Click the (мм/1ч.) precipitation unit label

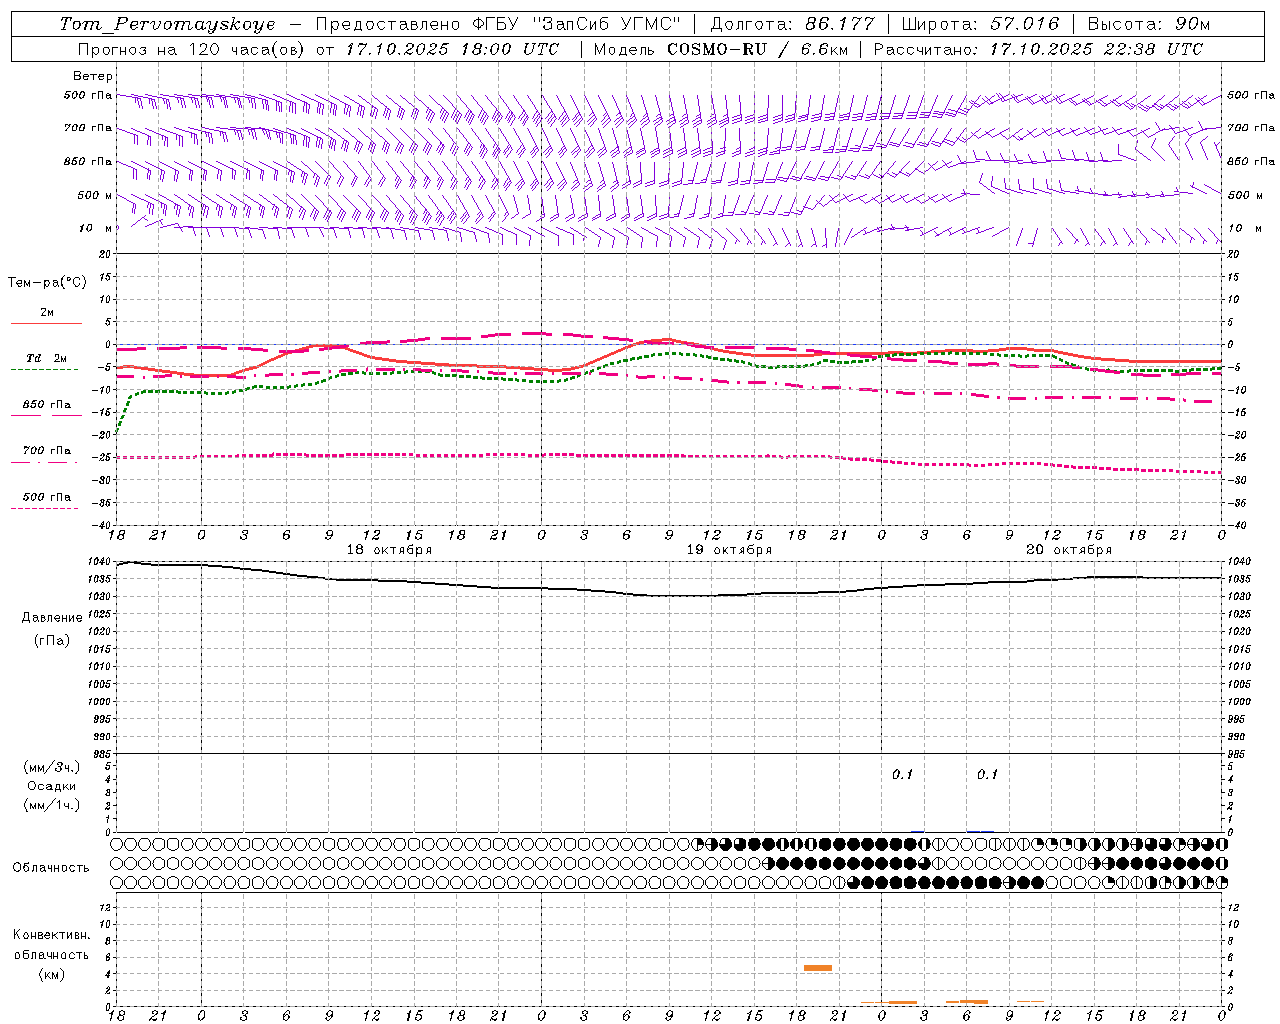coord(52,805)
